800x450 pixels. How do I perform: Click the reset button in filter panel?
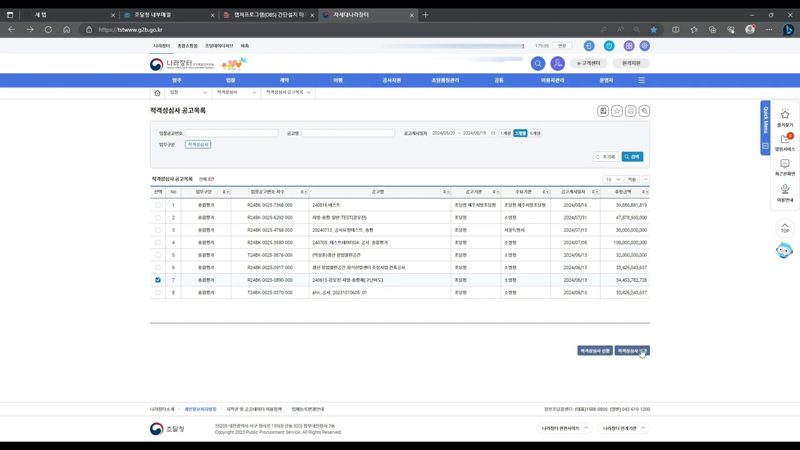(x=606, y=157)
